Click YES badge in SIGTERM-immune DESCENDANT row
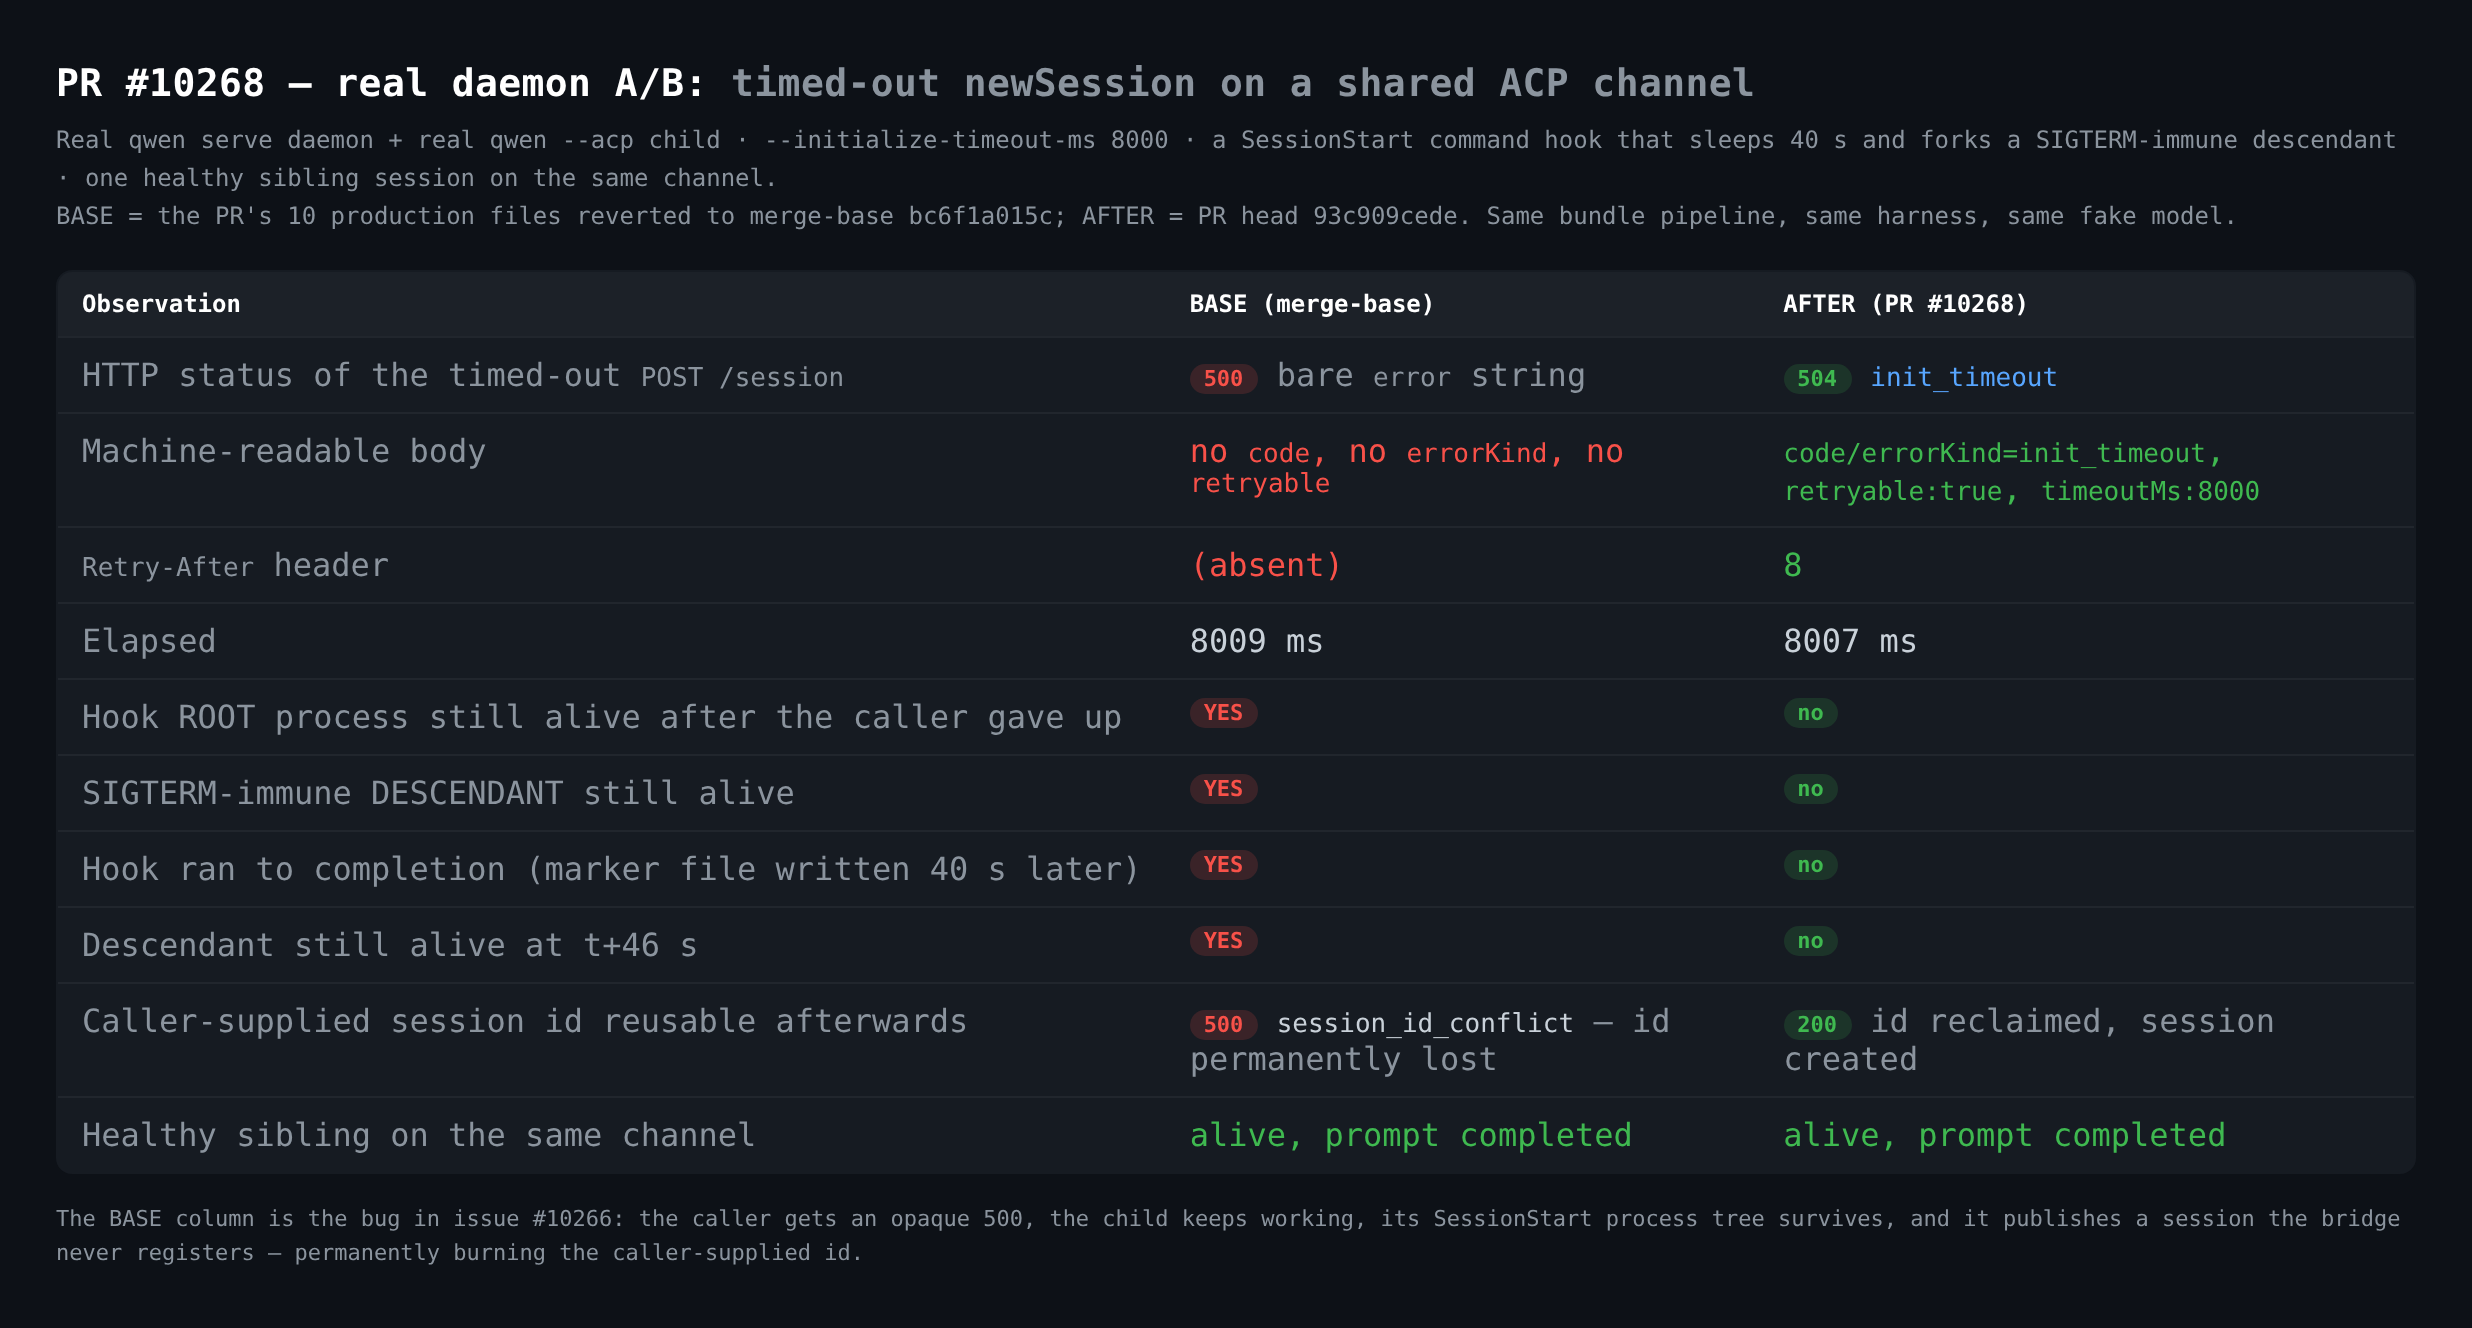2472x1328 pixels. pos(1223,788)
